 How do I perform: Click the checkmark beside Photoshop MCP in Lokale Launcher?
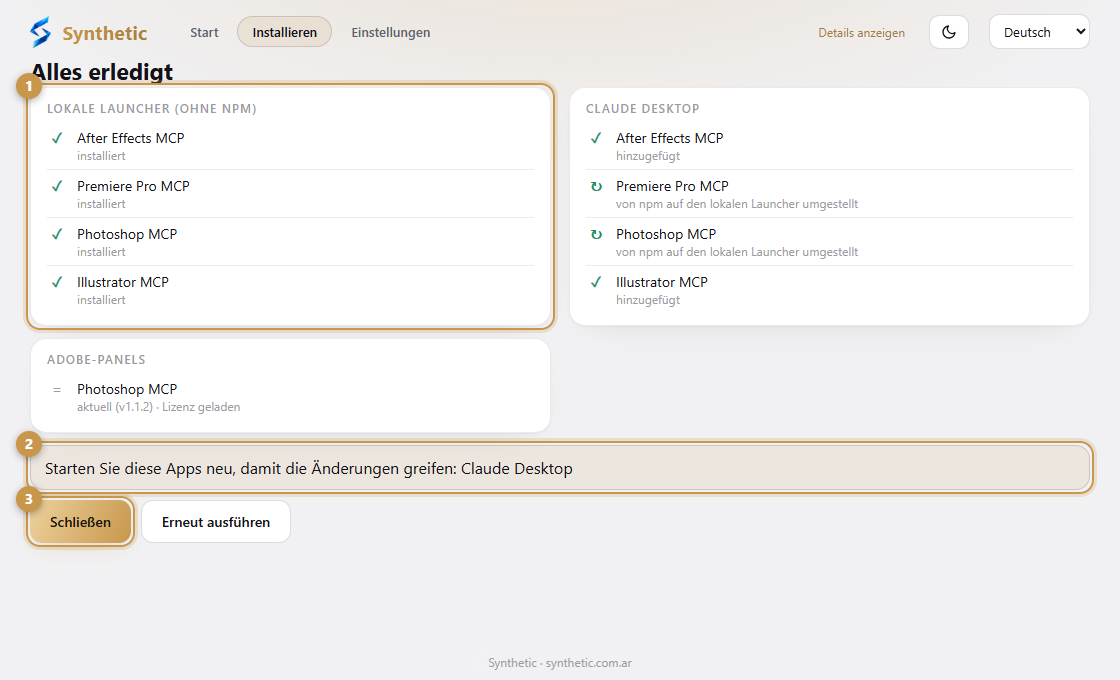click(x=57, y=234)
